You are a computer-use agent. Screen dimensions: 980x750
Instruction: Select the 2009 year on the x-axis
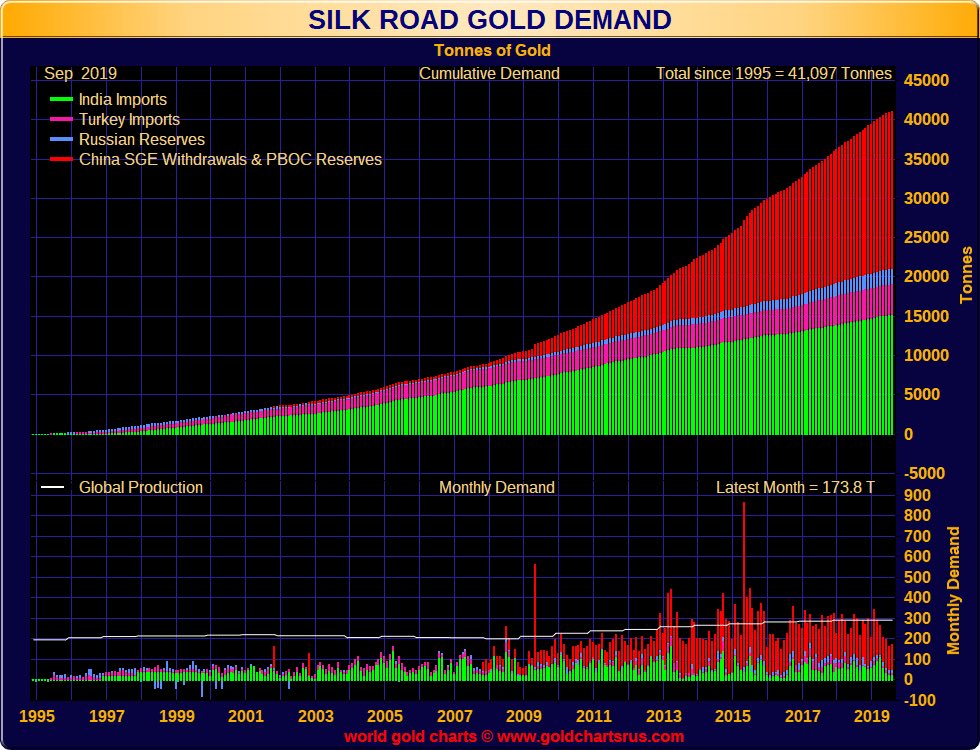click(524, 716)
